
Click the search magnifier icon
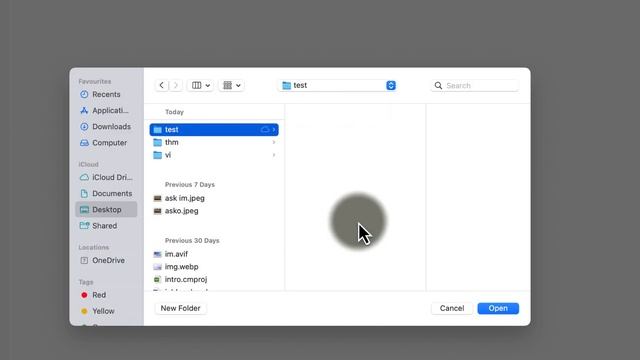point(438,85)
